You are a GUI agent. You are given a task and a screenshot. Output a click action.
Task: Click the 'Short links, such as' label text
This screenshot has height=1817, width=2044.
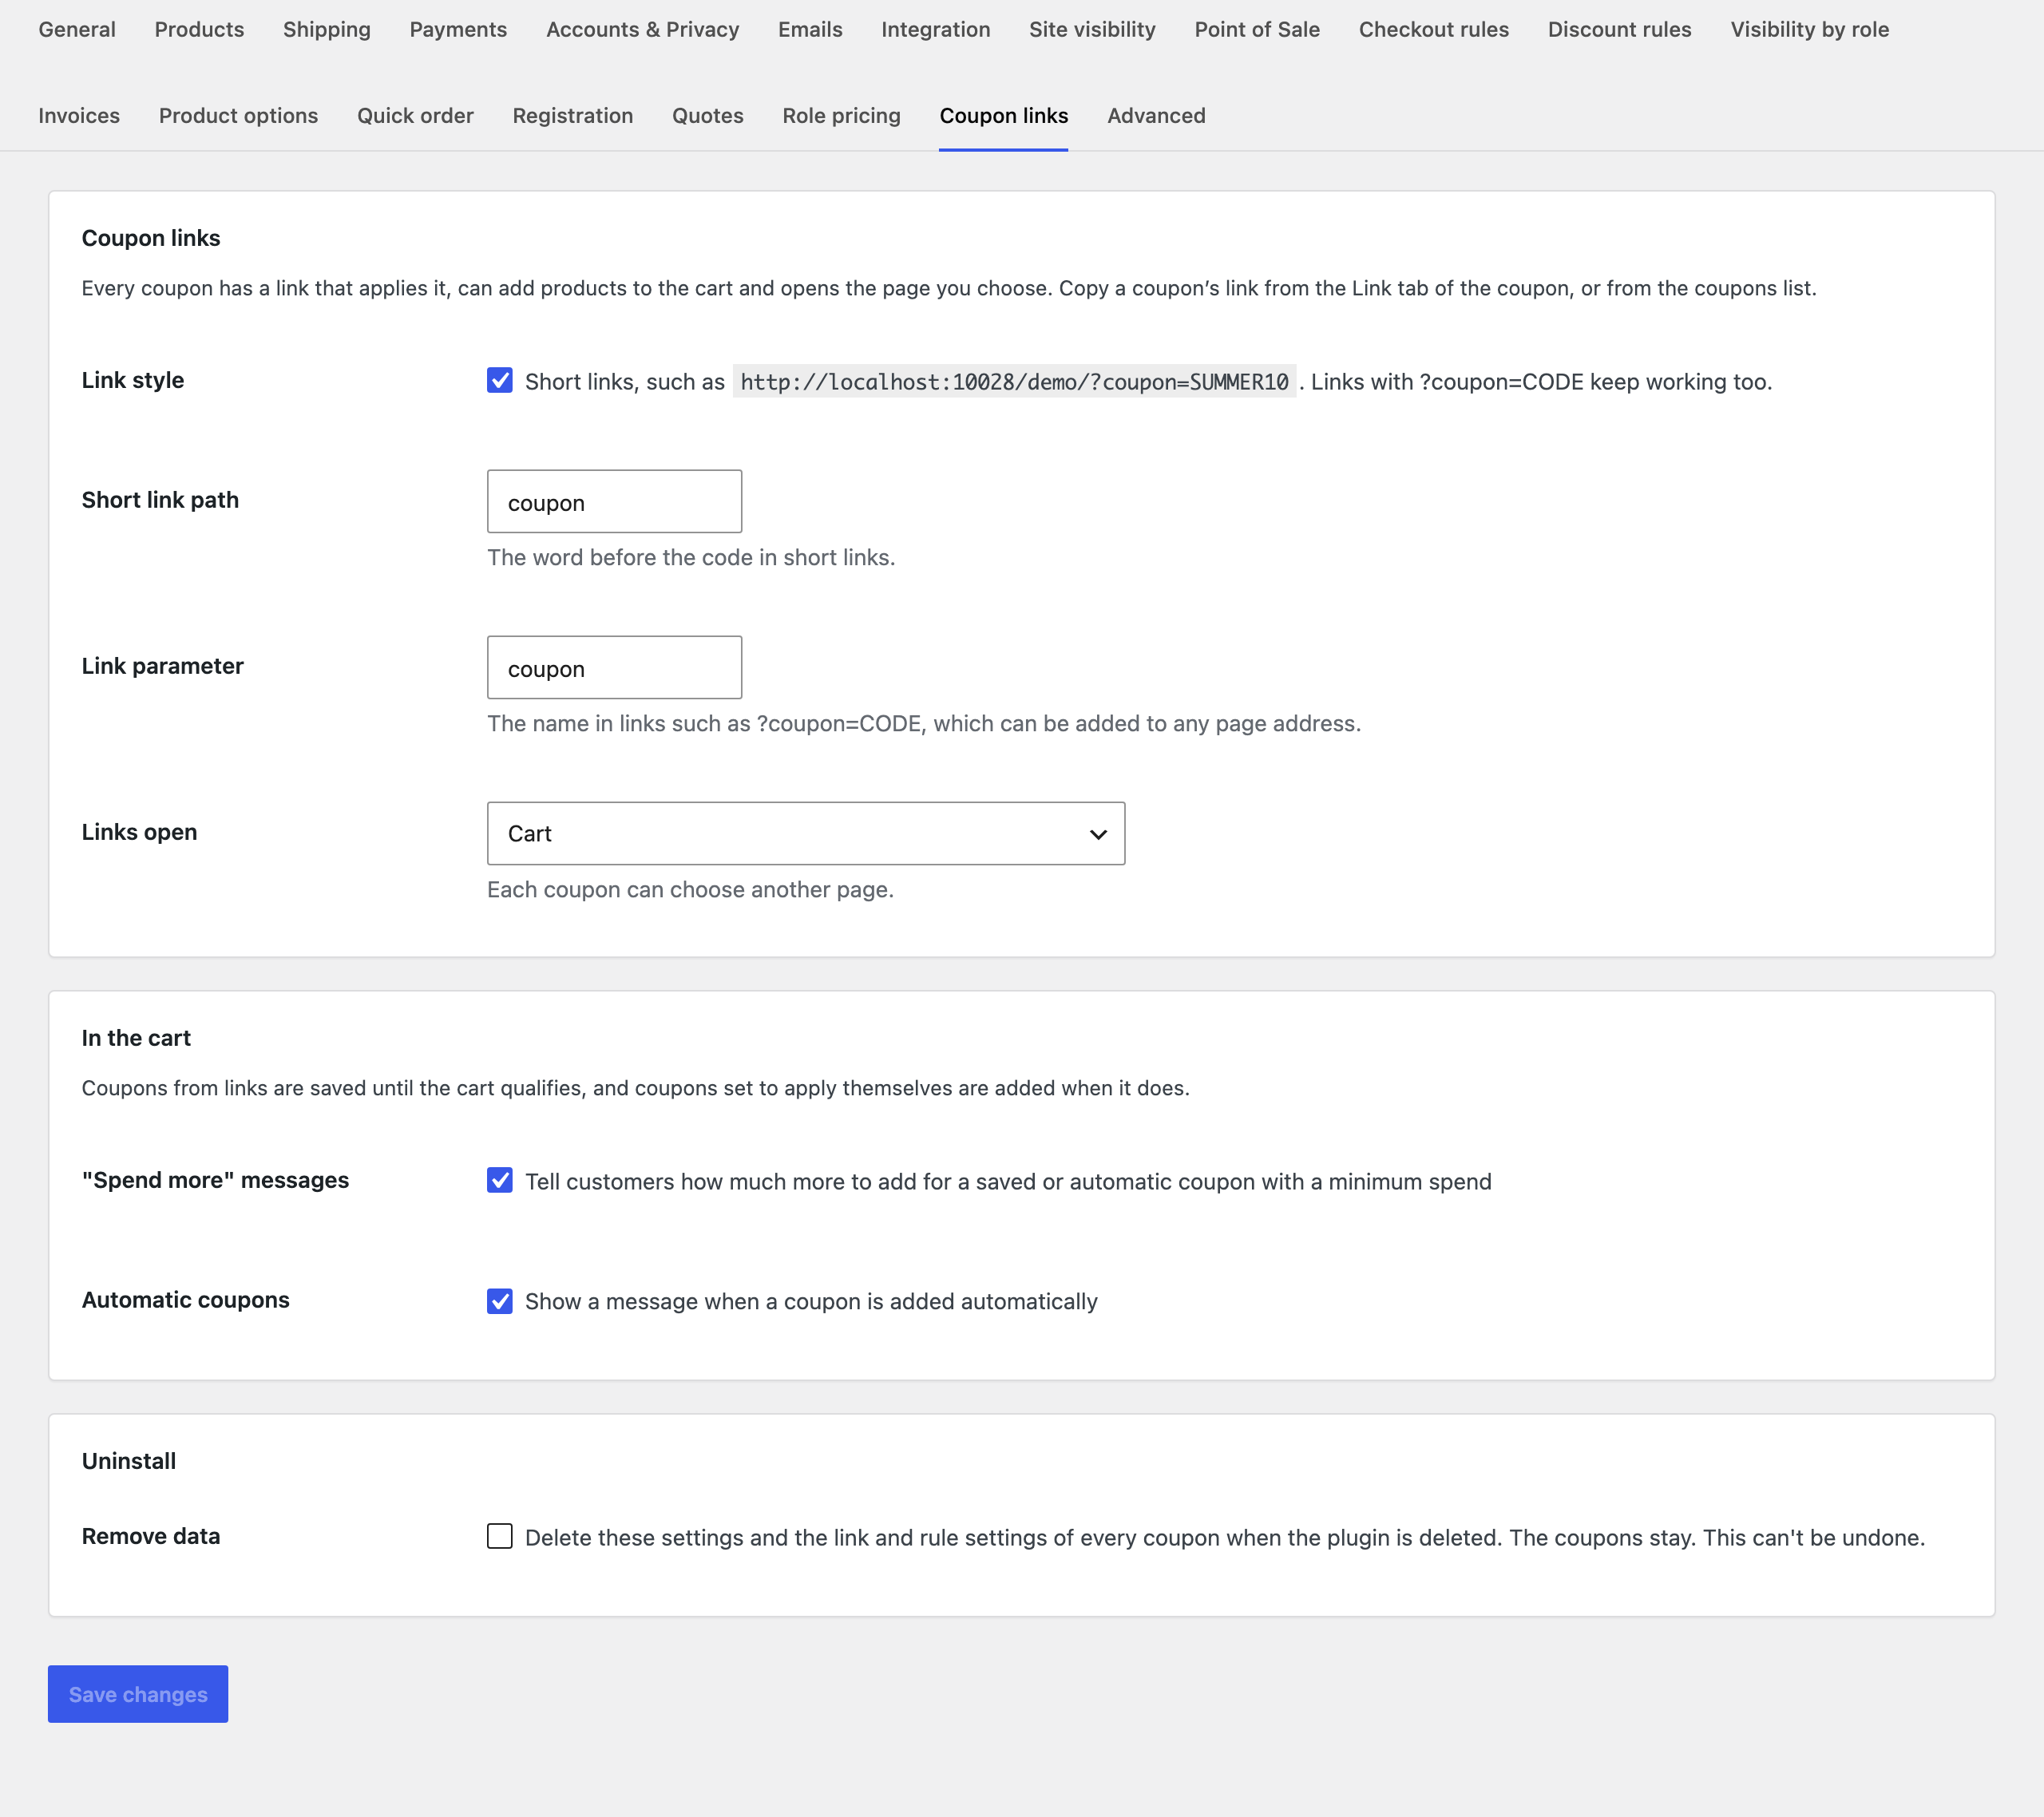pyautogui.click(x=625, y=382)
